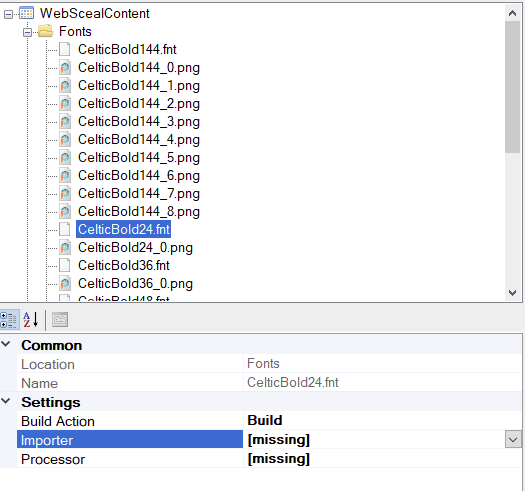Collapse the Common property section
The width and height of the screenshot is (525, 491).
coord(6,344)
